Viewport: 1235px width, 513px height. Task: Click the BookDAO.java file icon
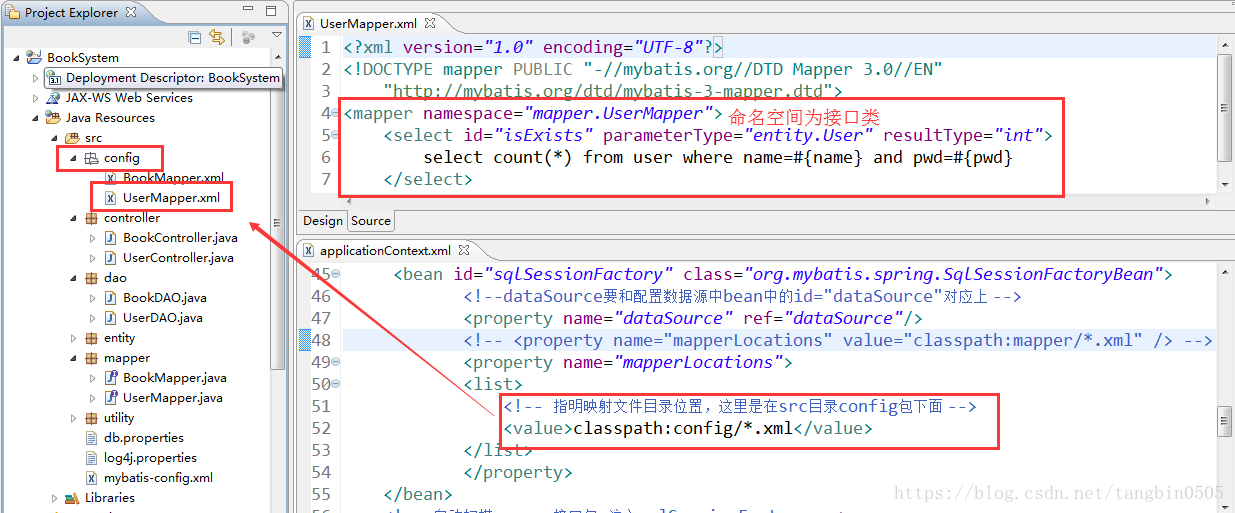(110, 298)
